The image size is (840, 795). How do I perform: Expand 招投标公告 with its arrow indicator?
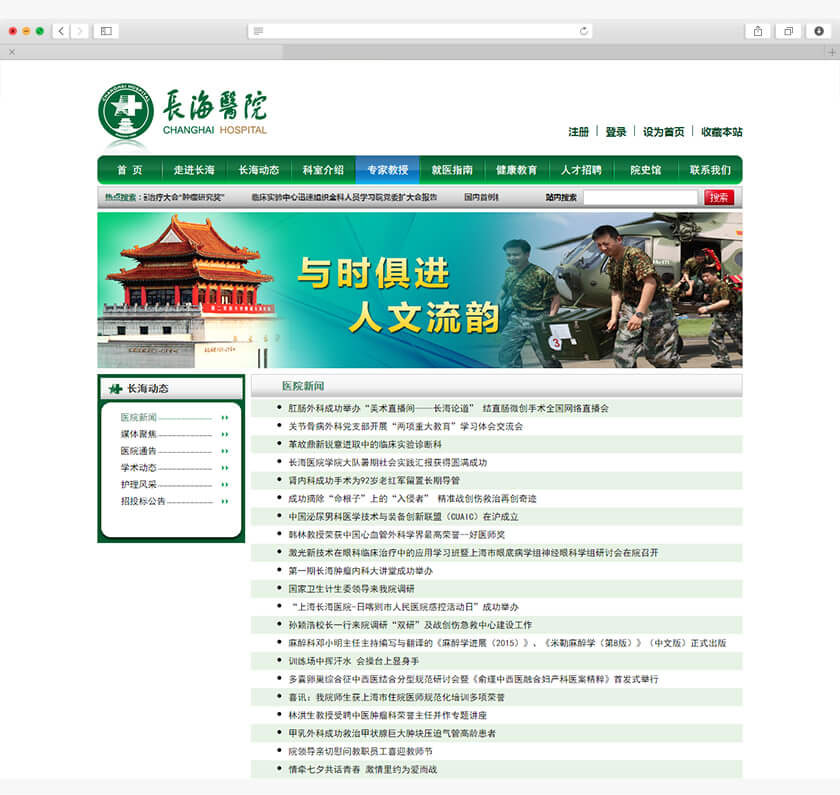tap(224, 500)
